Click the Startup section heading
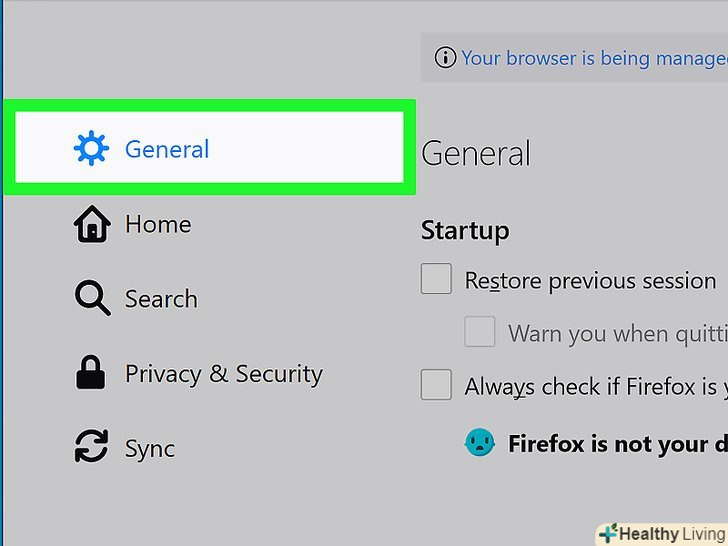This screenshot has width=728, height=546. click(x=465, y=230)
